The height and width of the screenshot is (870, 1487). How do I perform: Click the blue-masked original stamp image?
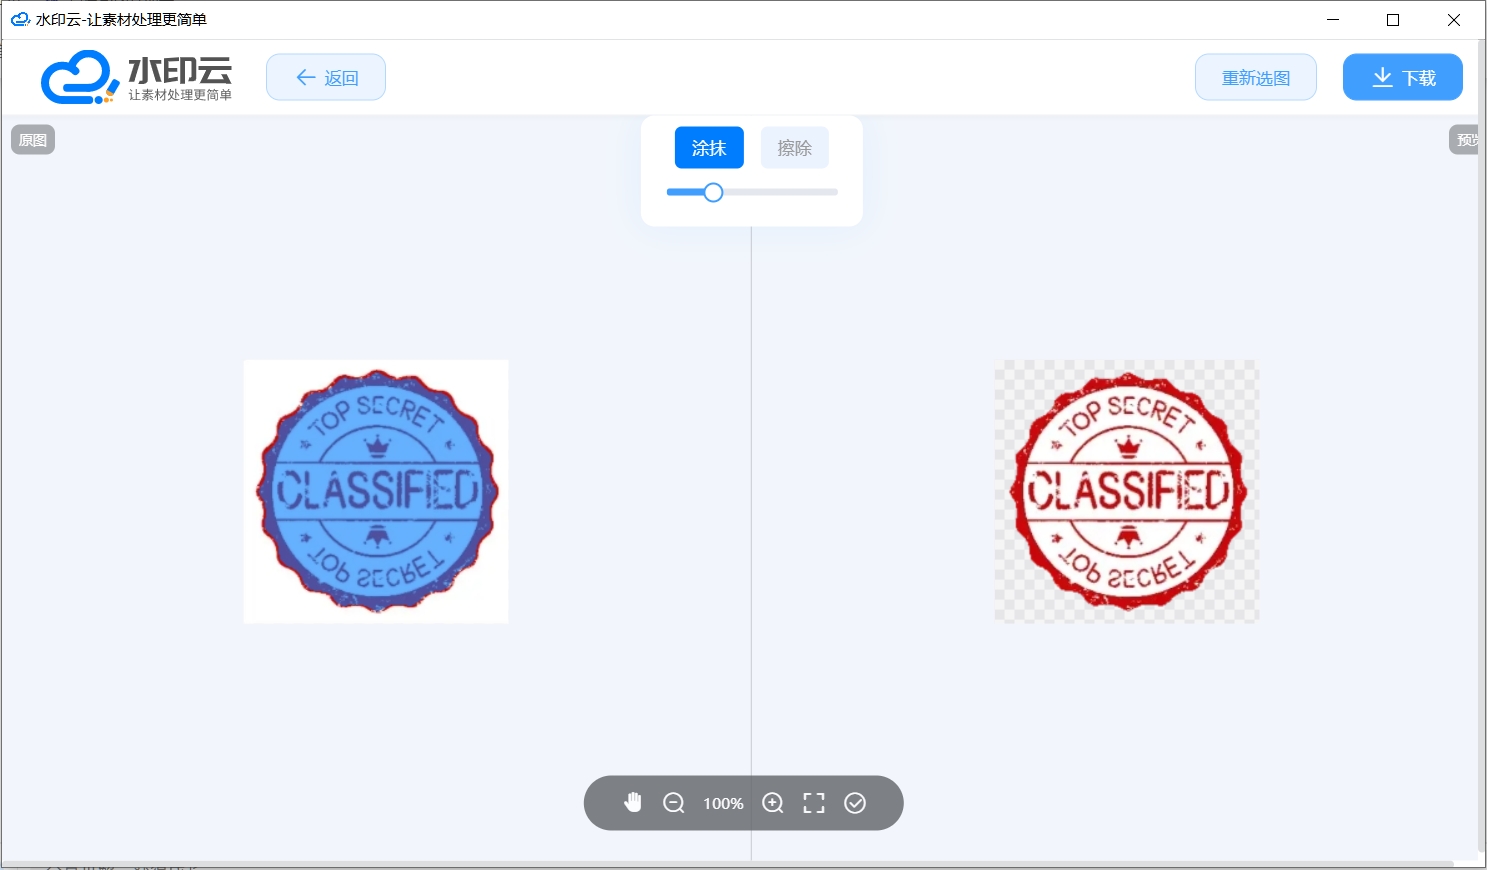[376, 491]
